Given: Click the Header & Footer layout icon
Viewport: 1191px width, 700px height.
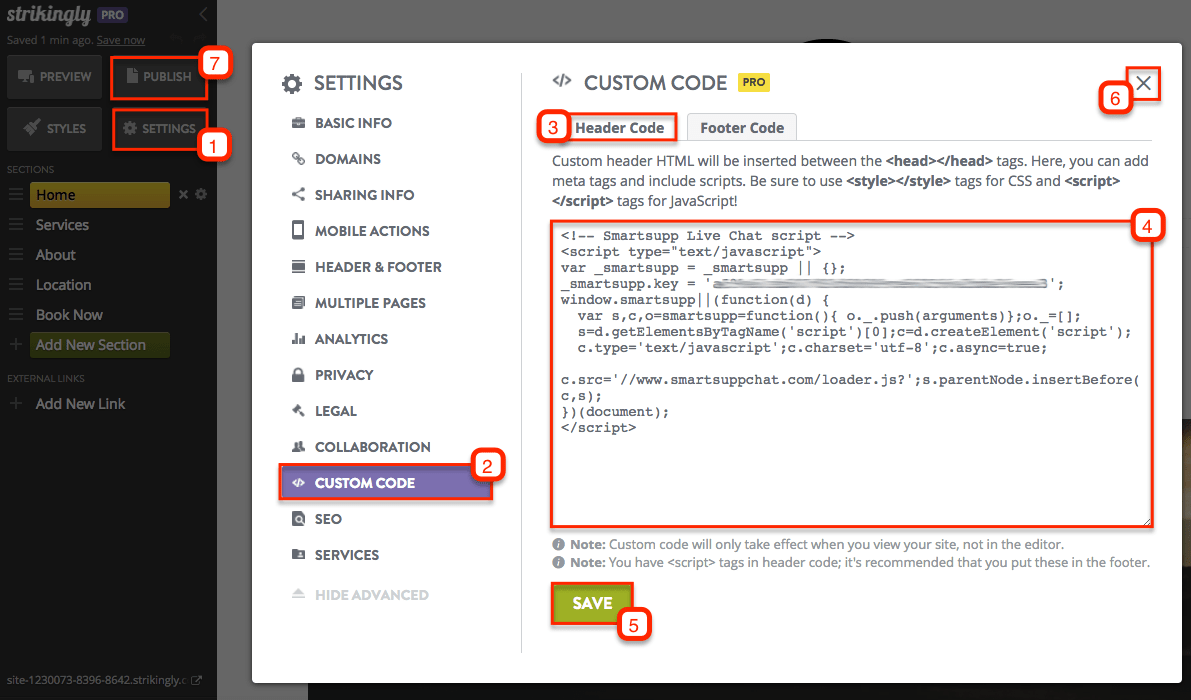Looking at the screenshot, I should click(299, 266).
